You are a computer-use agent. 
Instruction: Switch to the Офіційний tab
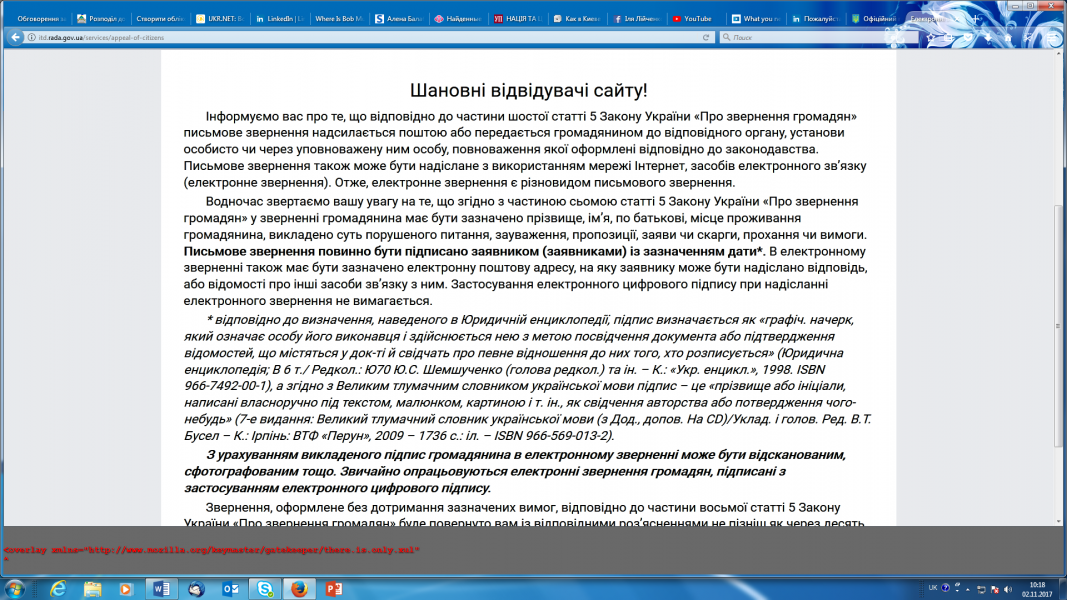(874, 18)
